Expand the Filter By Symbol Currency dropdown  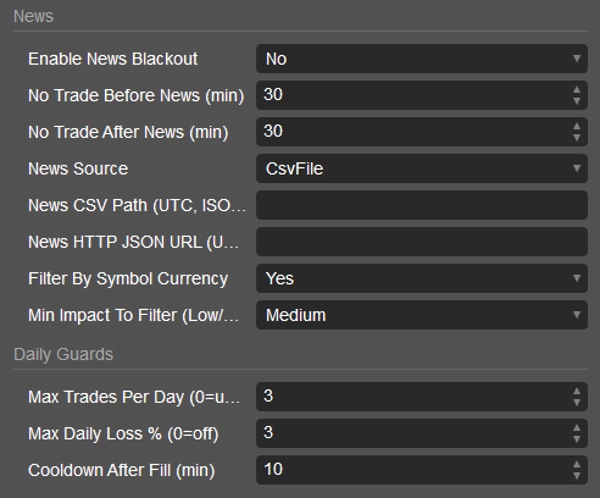(421, 279)
